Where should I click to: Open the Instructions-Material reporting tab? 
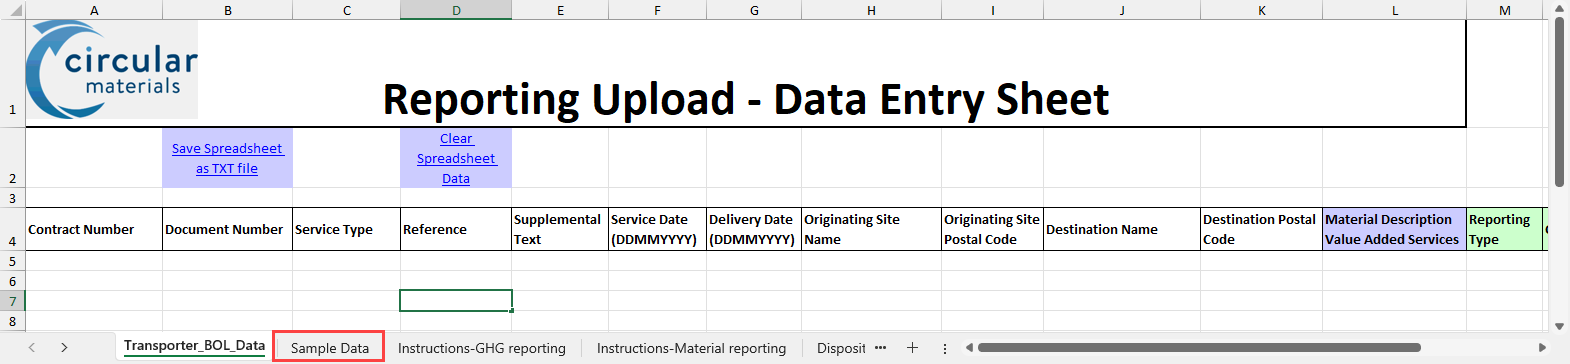(691, 348)
